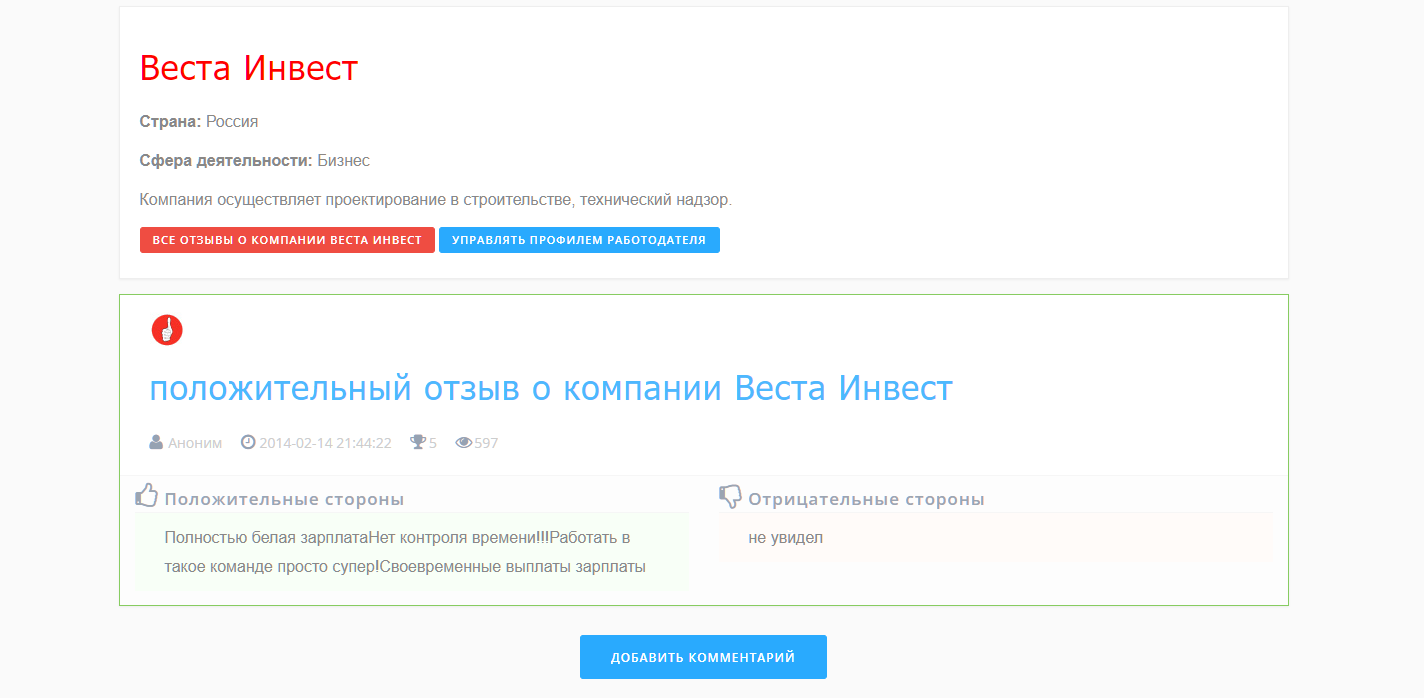Click the не увидел negative text
This screenshot has width=1424, height=698.
click(x=785, y=538)
